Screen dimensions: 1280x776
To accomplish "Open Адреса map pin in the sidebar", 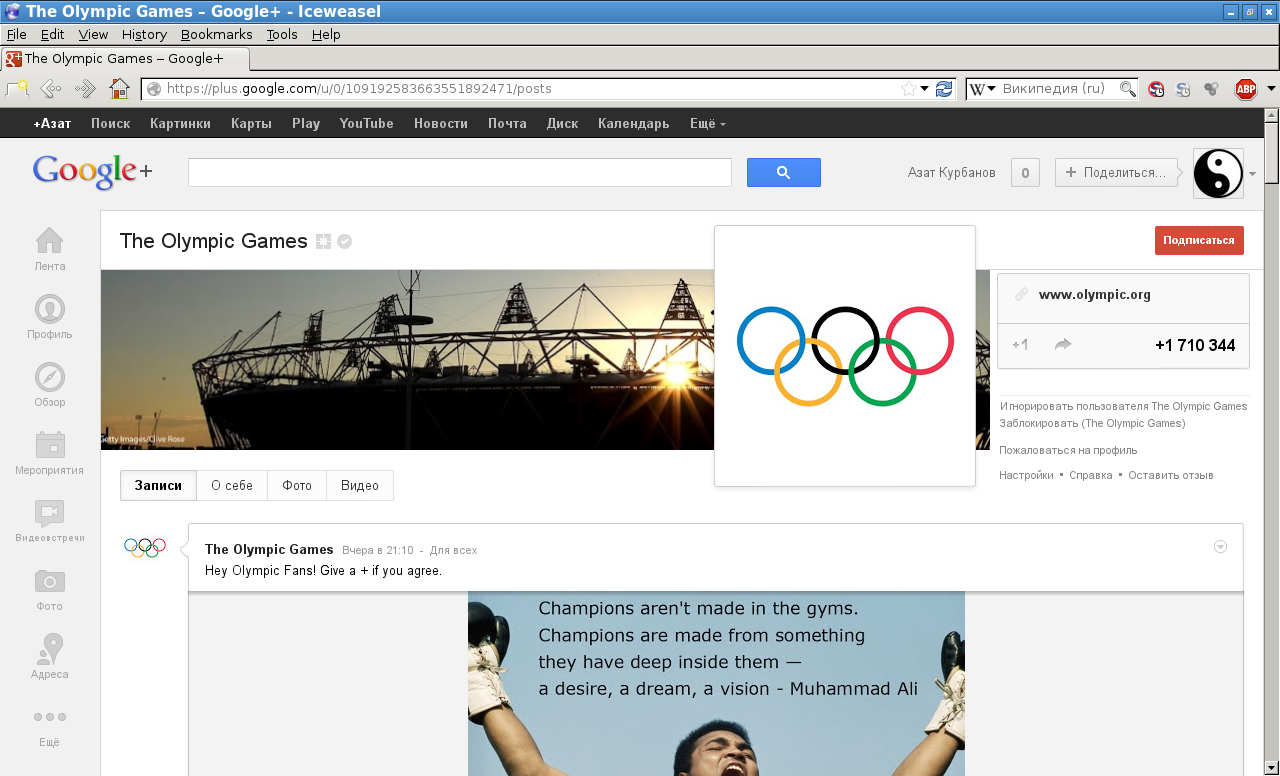I will pyautogui.click(x=49, y=656).
